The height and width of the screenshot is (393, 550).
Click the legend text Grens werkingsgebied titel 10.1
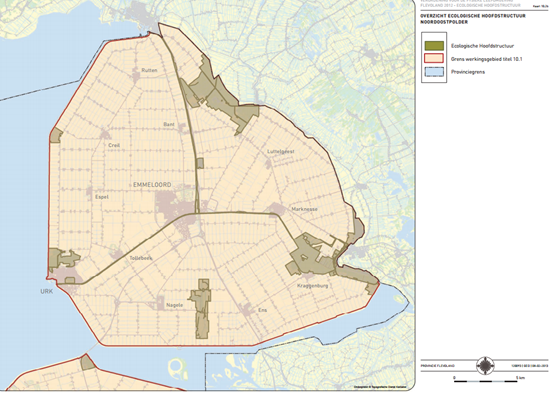487,59
